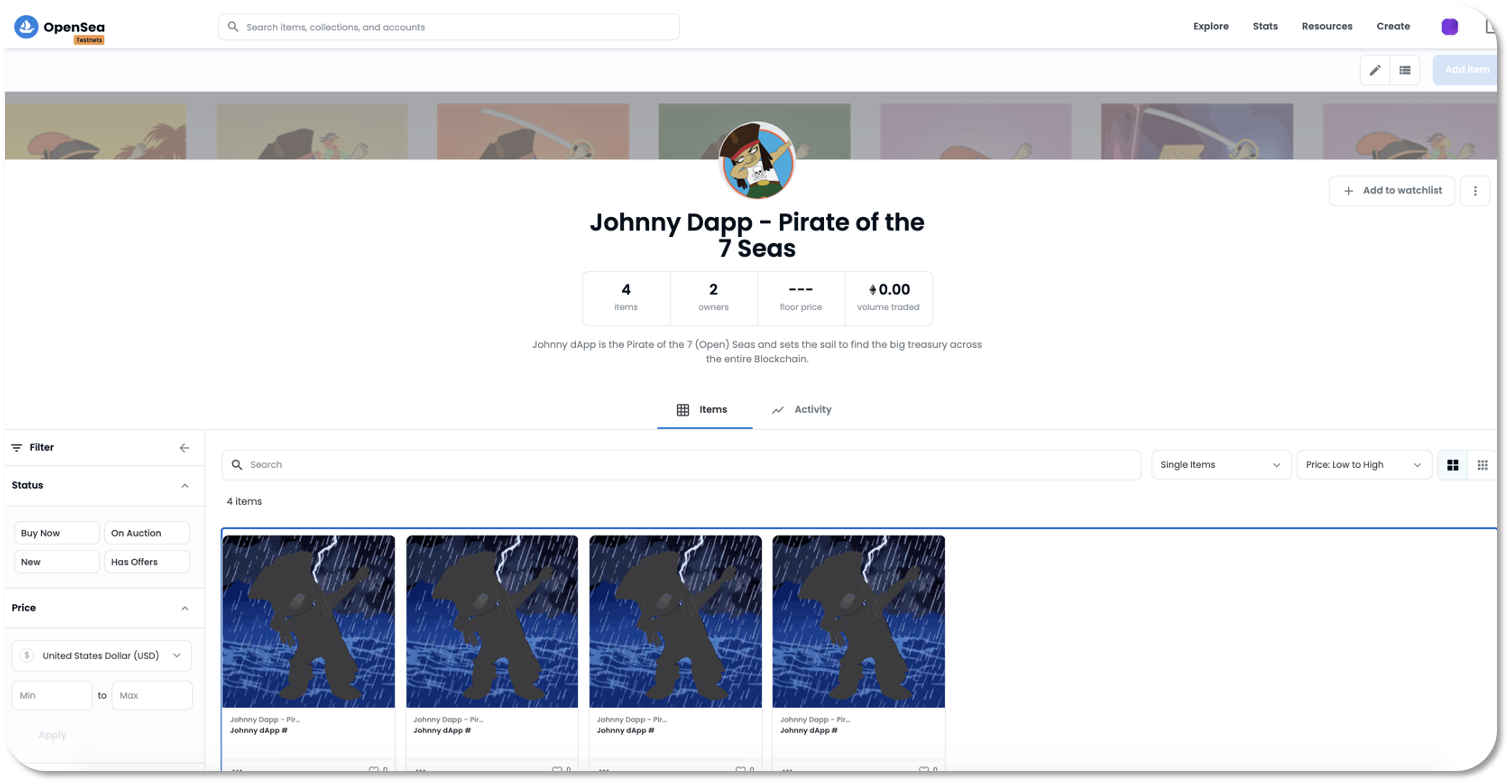Click the plus icon on Add to watchlist
Viewport: 1510px width, 784px height.
coord(1348,191)
